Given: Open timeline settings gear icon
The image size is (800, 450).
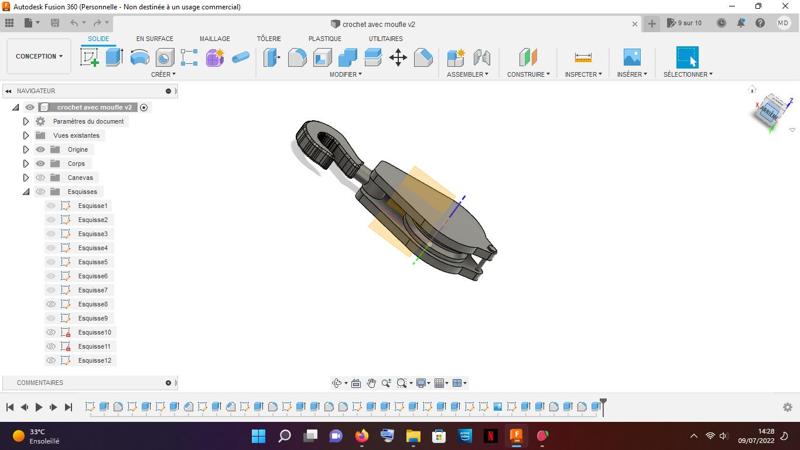Looking at the screenshot, I should (x=787, y=407).
